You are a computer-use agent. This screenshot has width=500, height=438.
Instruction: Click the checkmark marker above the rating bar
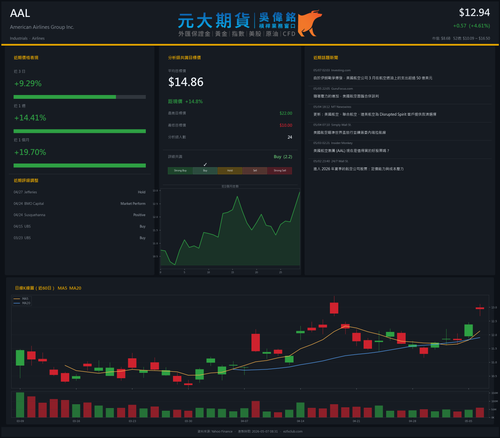205,164
